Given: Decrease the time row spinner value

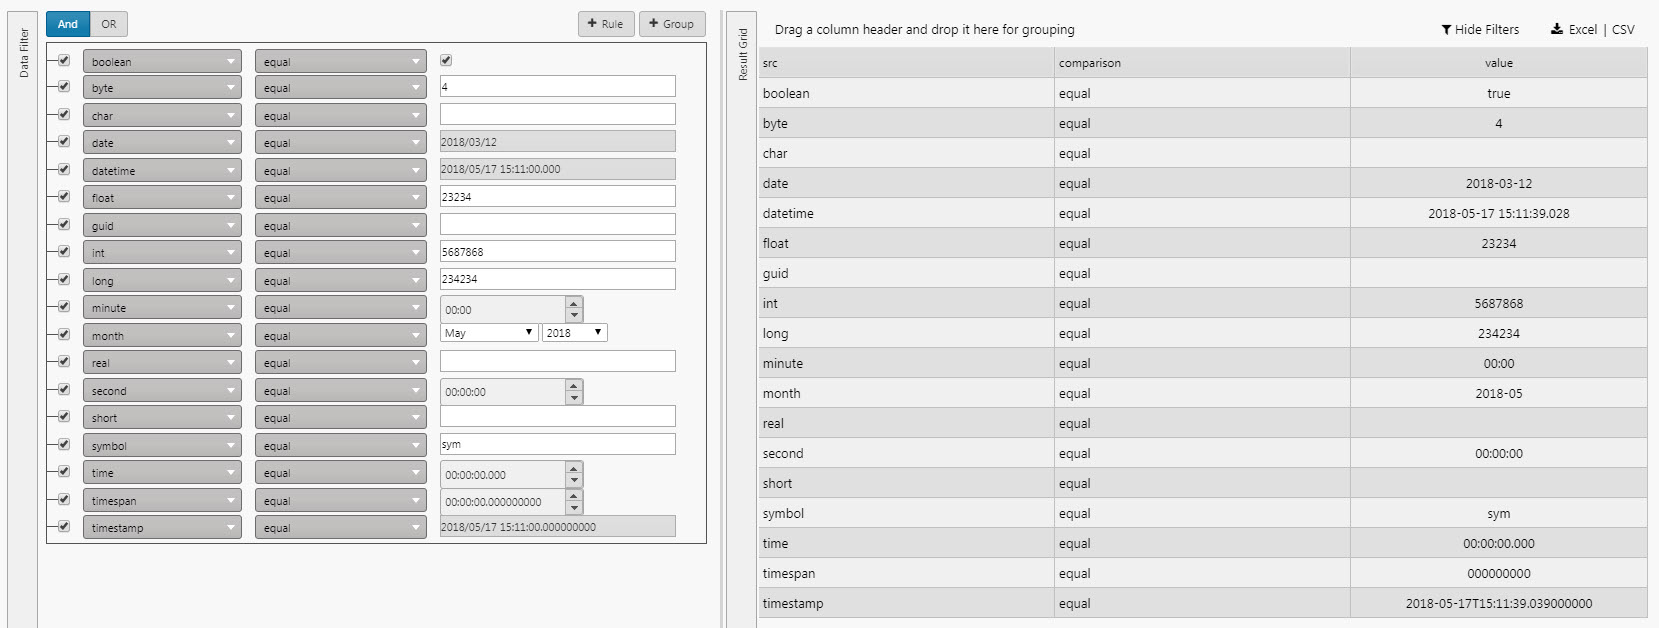Looking at the screenshot, I should 574,481.
